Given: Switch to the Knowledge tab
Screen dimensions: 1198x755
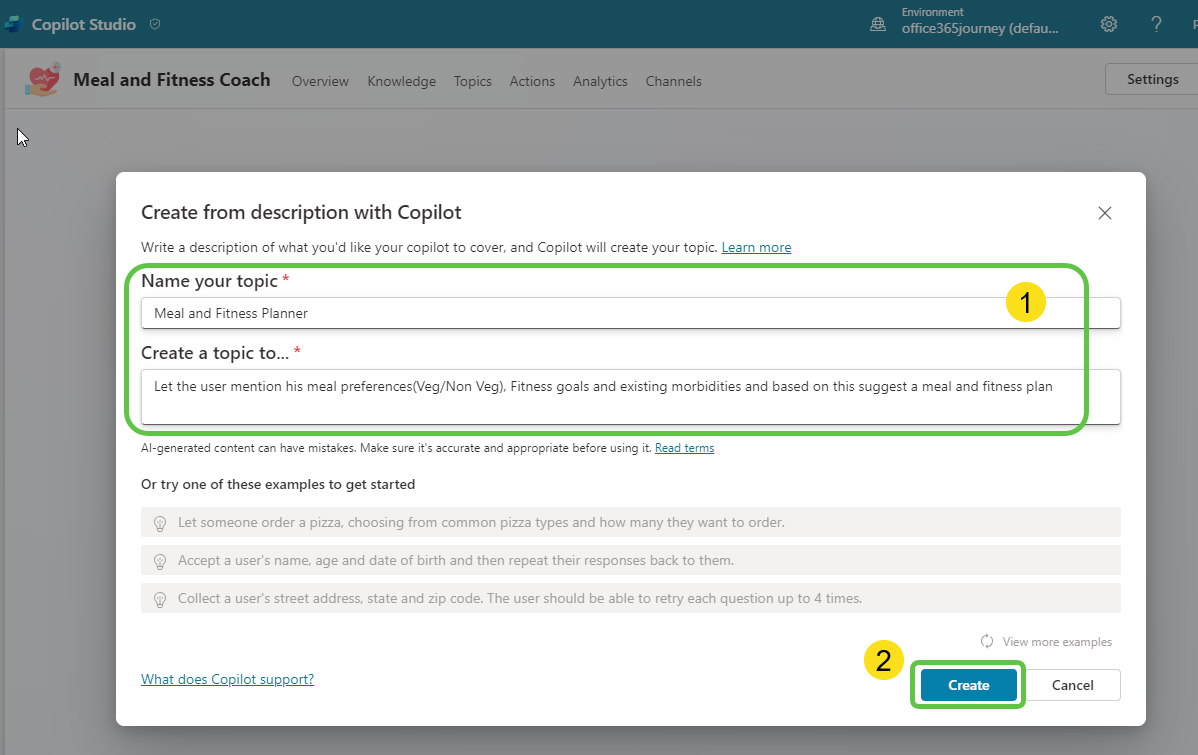Looking at the screenshot, I should (x=401, y=81).
